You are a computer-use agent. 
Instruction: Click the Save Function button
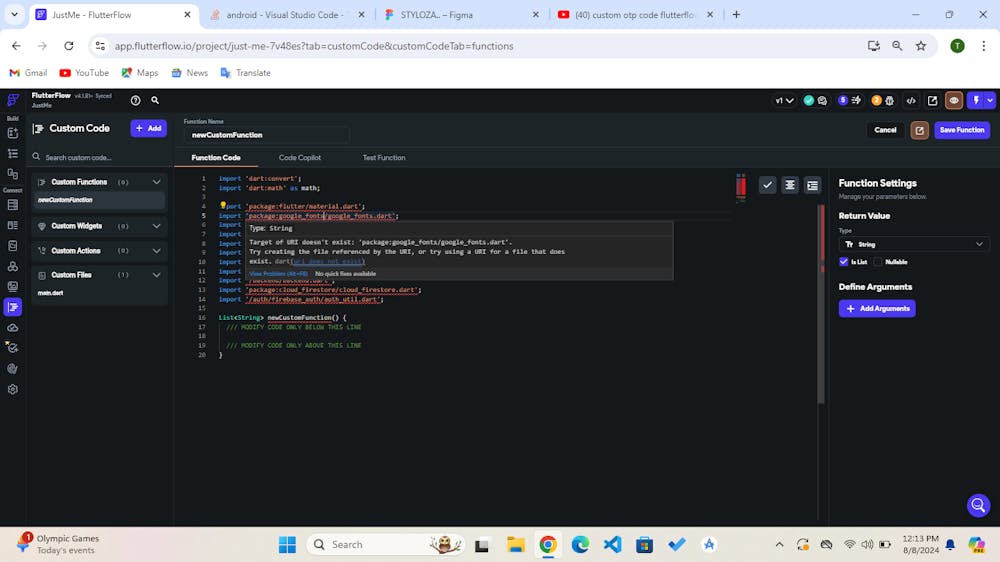click(962, 130)
